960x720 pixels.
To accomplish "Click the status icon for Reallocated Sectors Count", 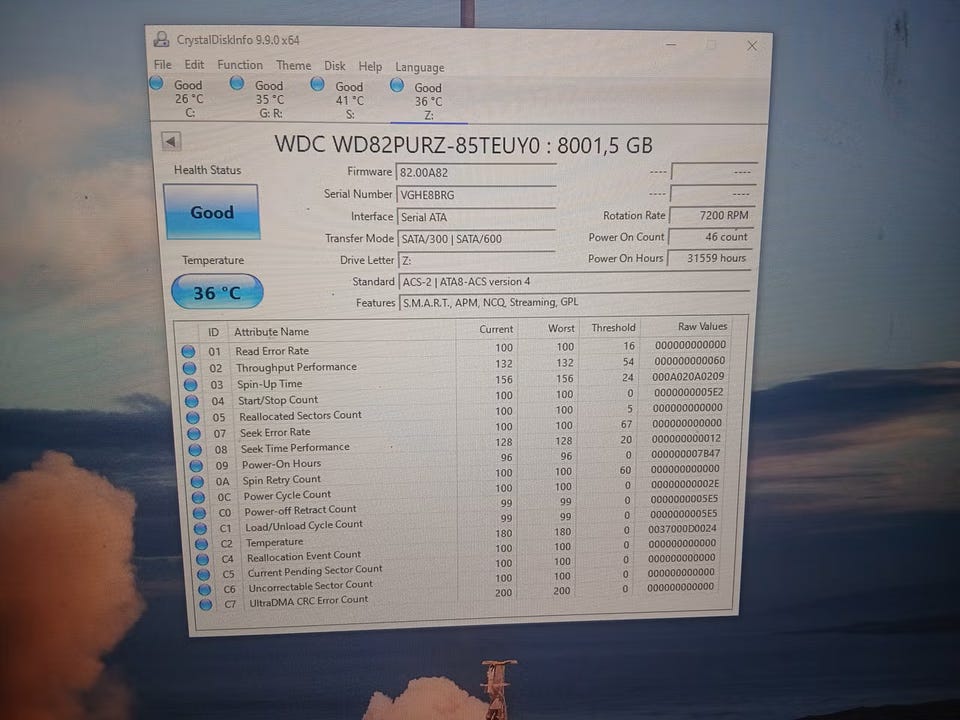I will point(193,418).
